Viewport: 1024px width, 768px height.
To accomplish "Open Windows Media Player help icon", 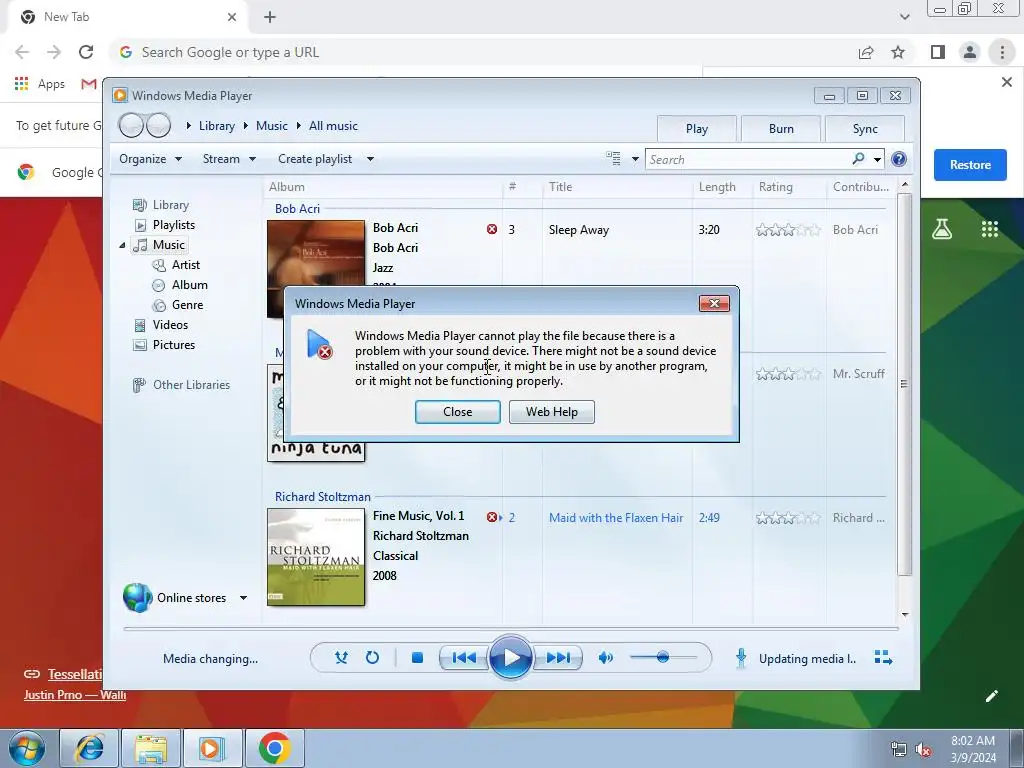I will [x=899, y=159].
